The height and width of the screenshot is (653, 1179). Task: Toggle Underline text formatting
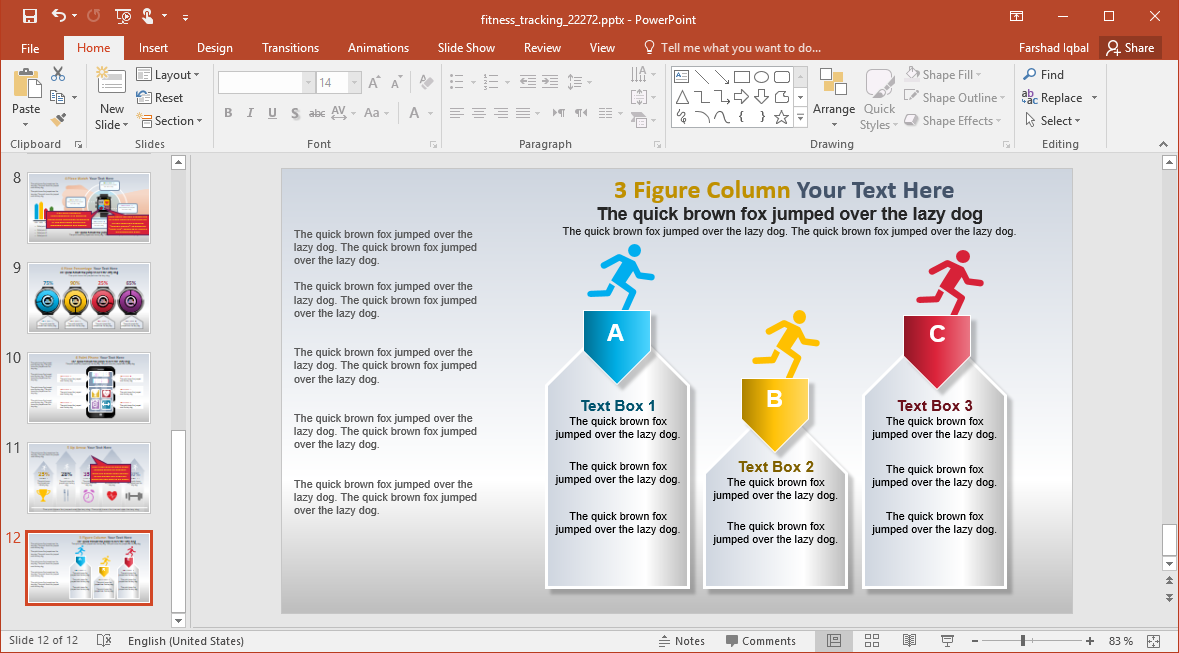click(272, 113)
